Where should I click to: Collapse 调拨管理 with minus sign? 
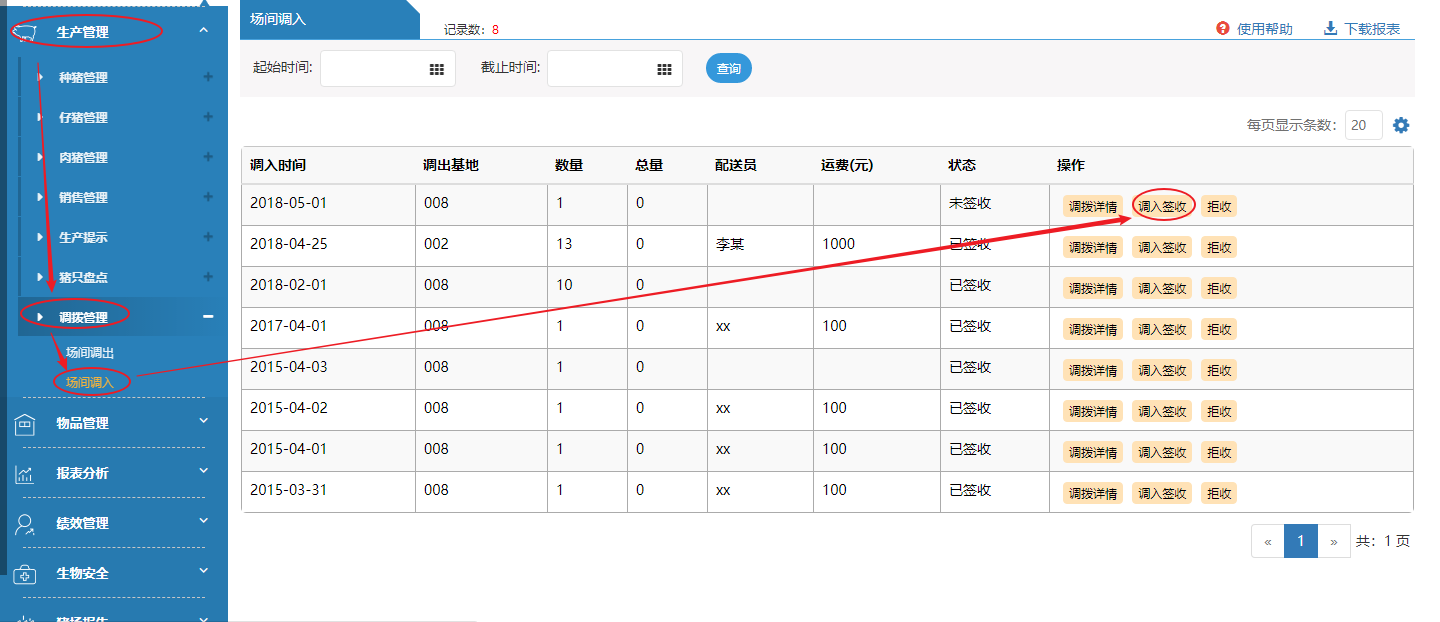click(x=208, y=317)
